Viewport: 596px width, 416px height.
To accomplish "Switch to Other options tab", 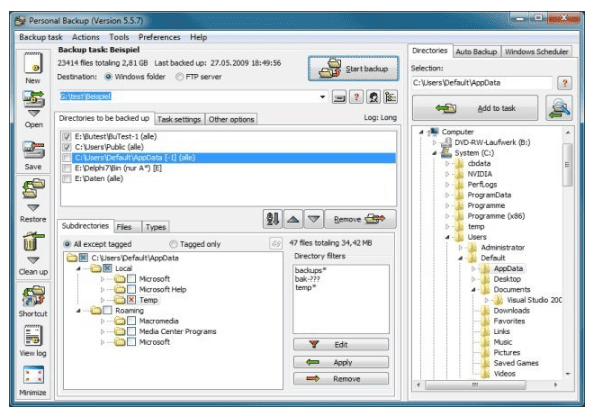I will [231, 119].
